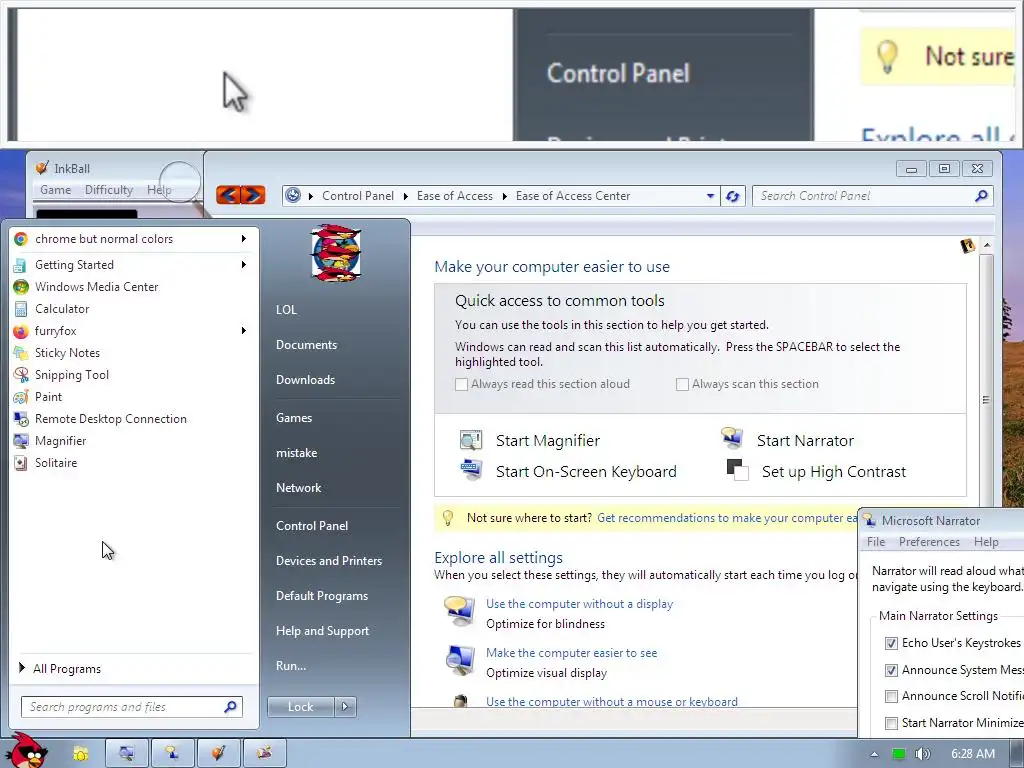Click refresh button next to address bar
Screen dimensions: 1024x768
733,196
